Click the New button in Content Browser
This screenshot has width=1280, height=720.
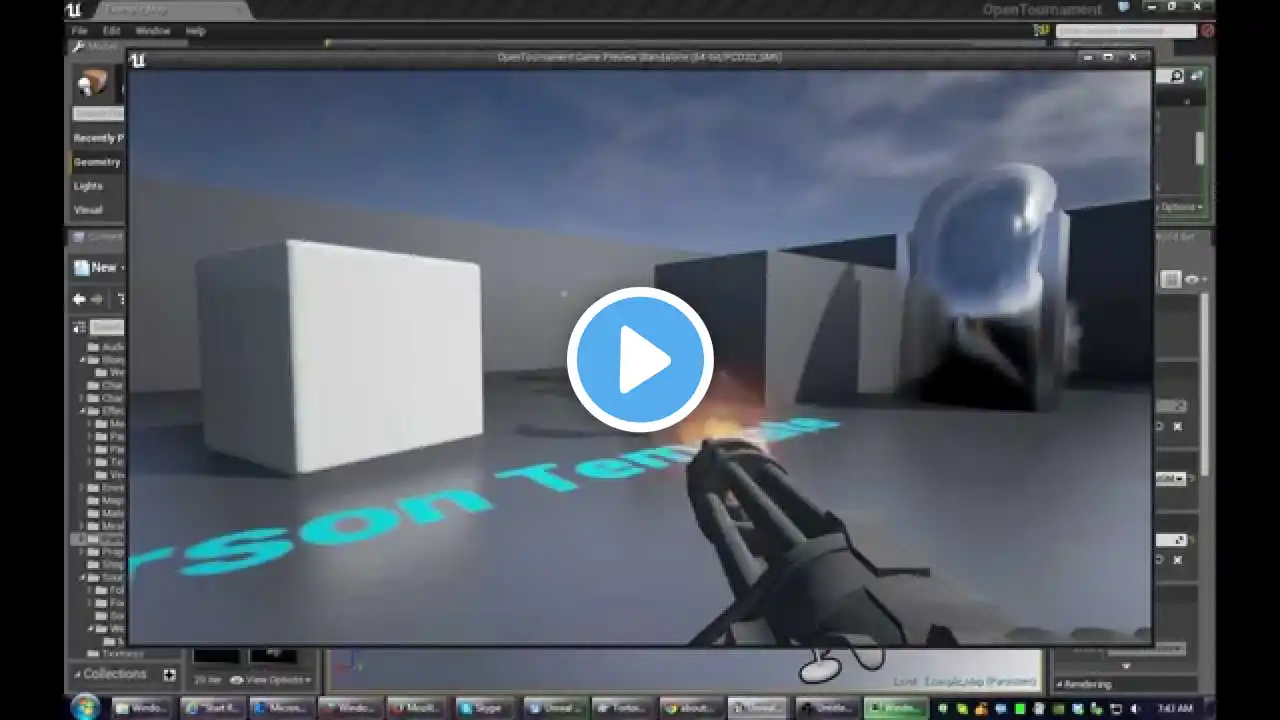tap(98, 267)
